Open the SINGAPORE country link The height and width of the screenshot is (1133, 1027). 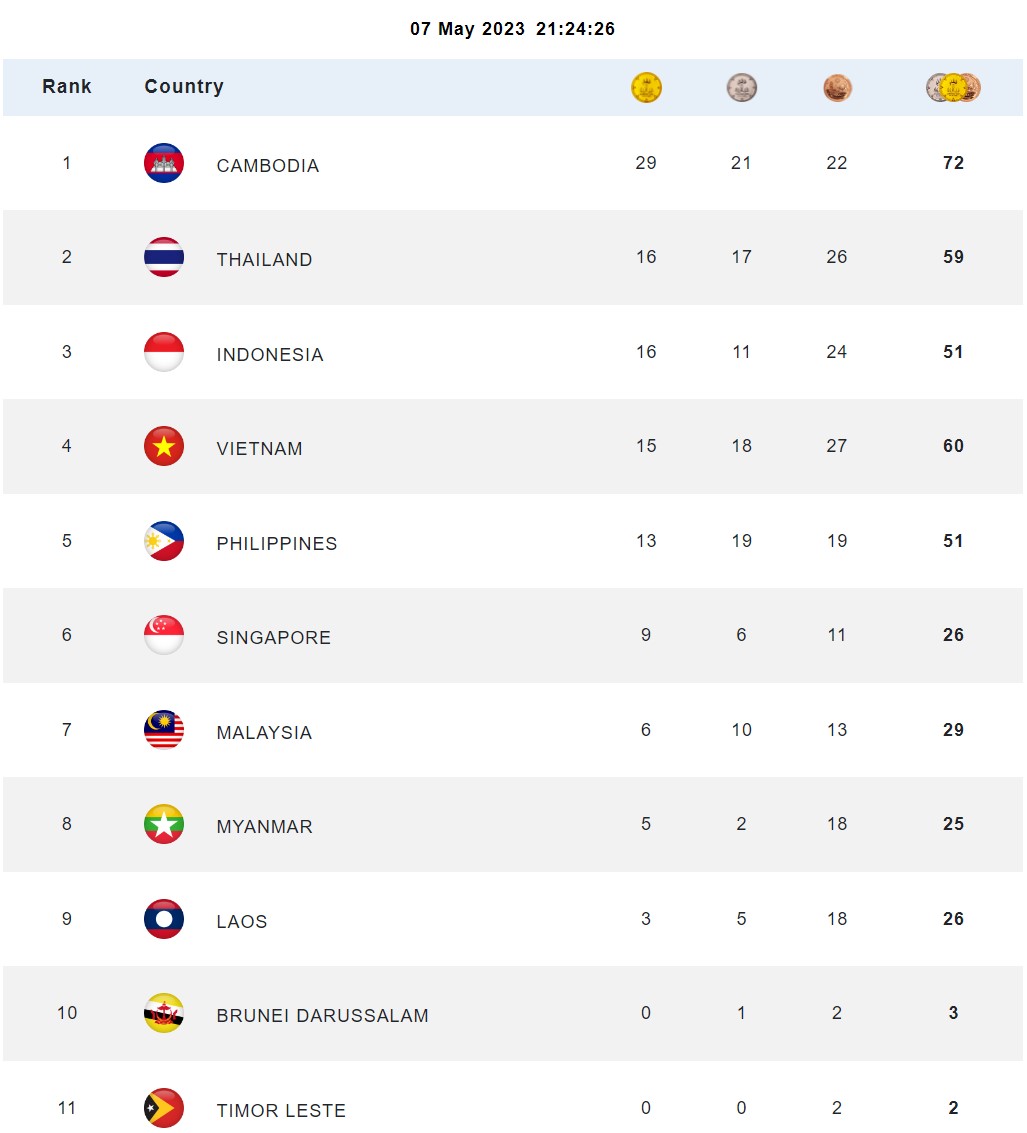[273, 637]
